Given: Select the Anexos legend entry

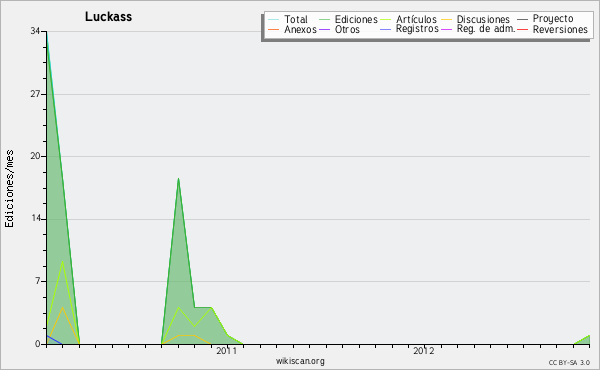Looking at the screenshot, I should point(300,29).
